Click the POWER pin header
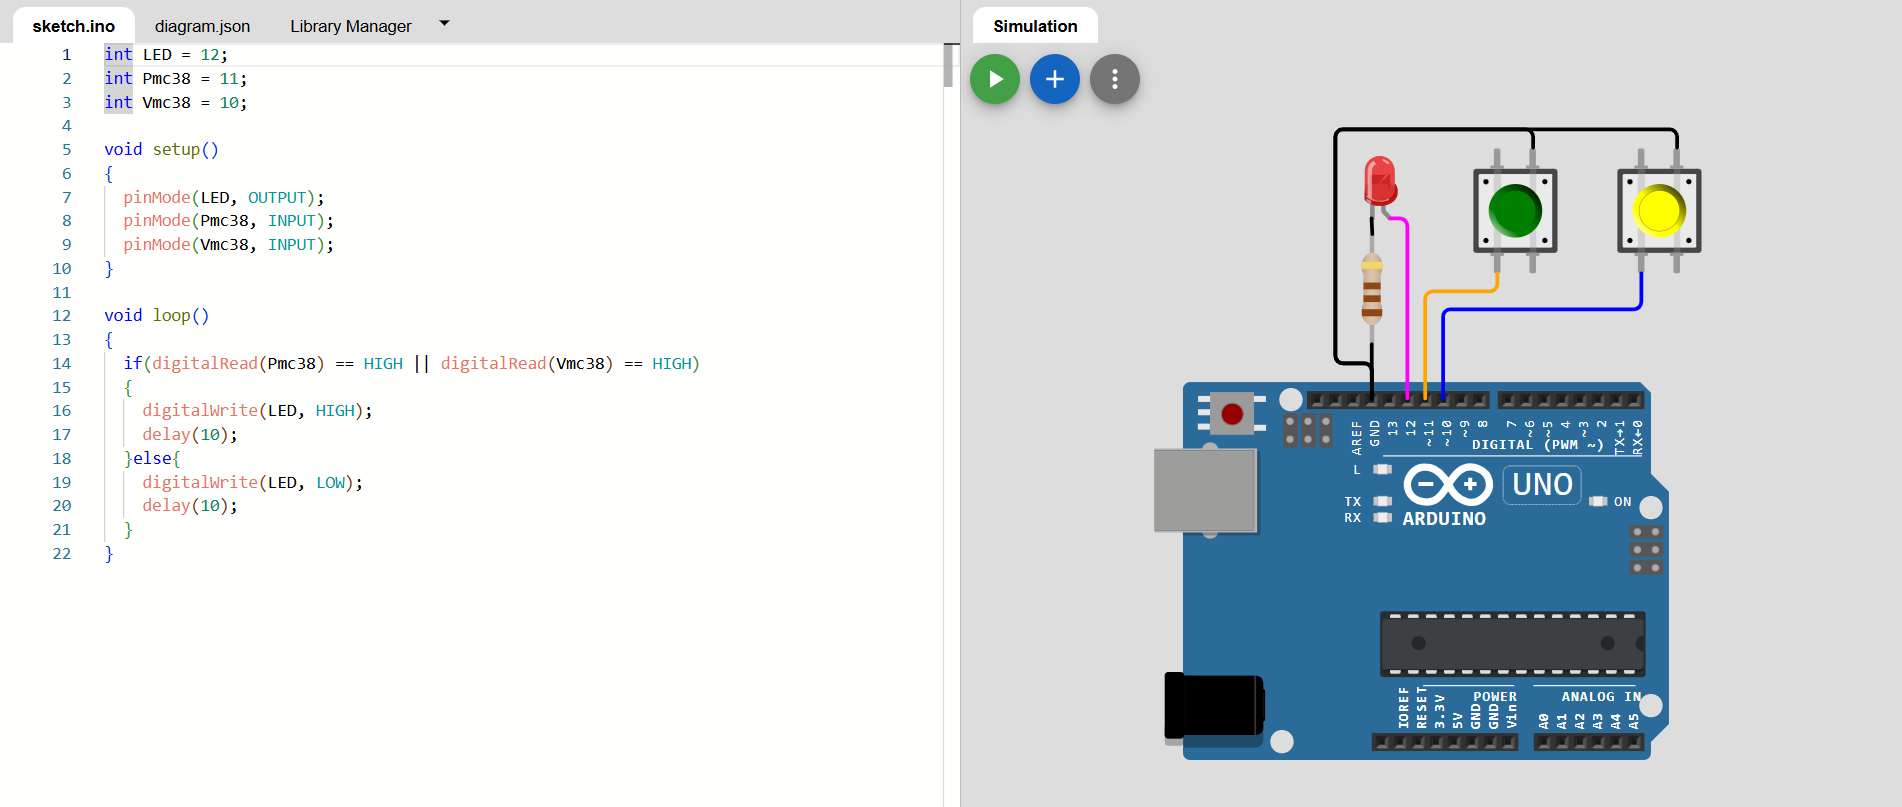The width and height of the screenshot is (1902, 807). tap(1445, 742)
